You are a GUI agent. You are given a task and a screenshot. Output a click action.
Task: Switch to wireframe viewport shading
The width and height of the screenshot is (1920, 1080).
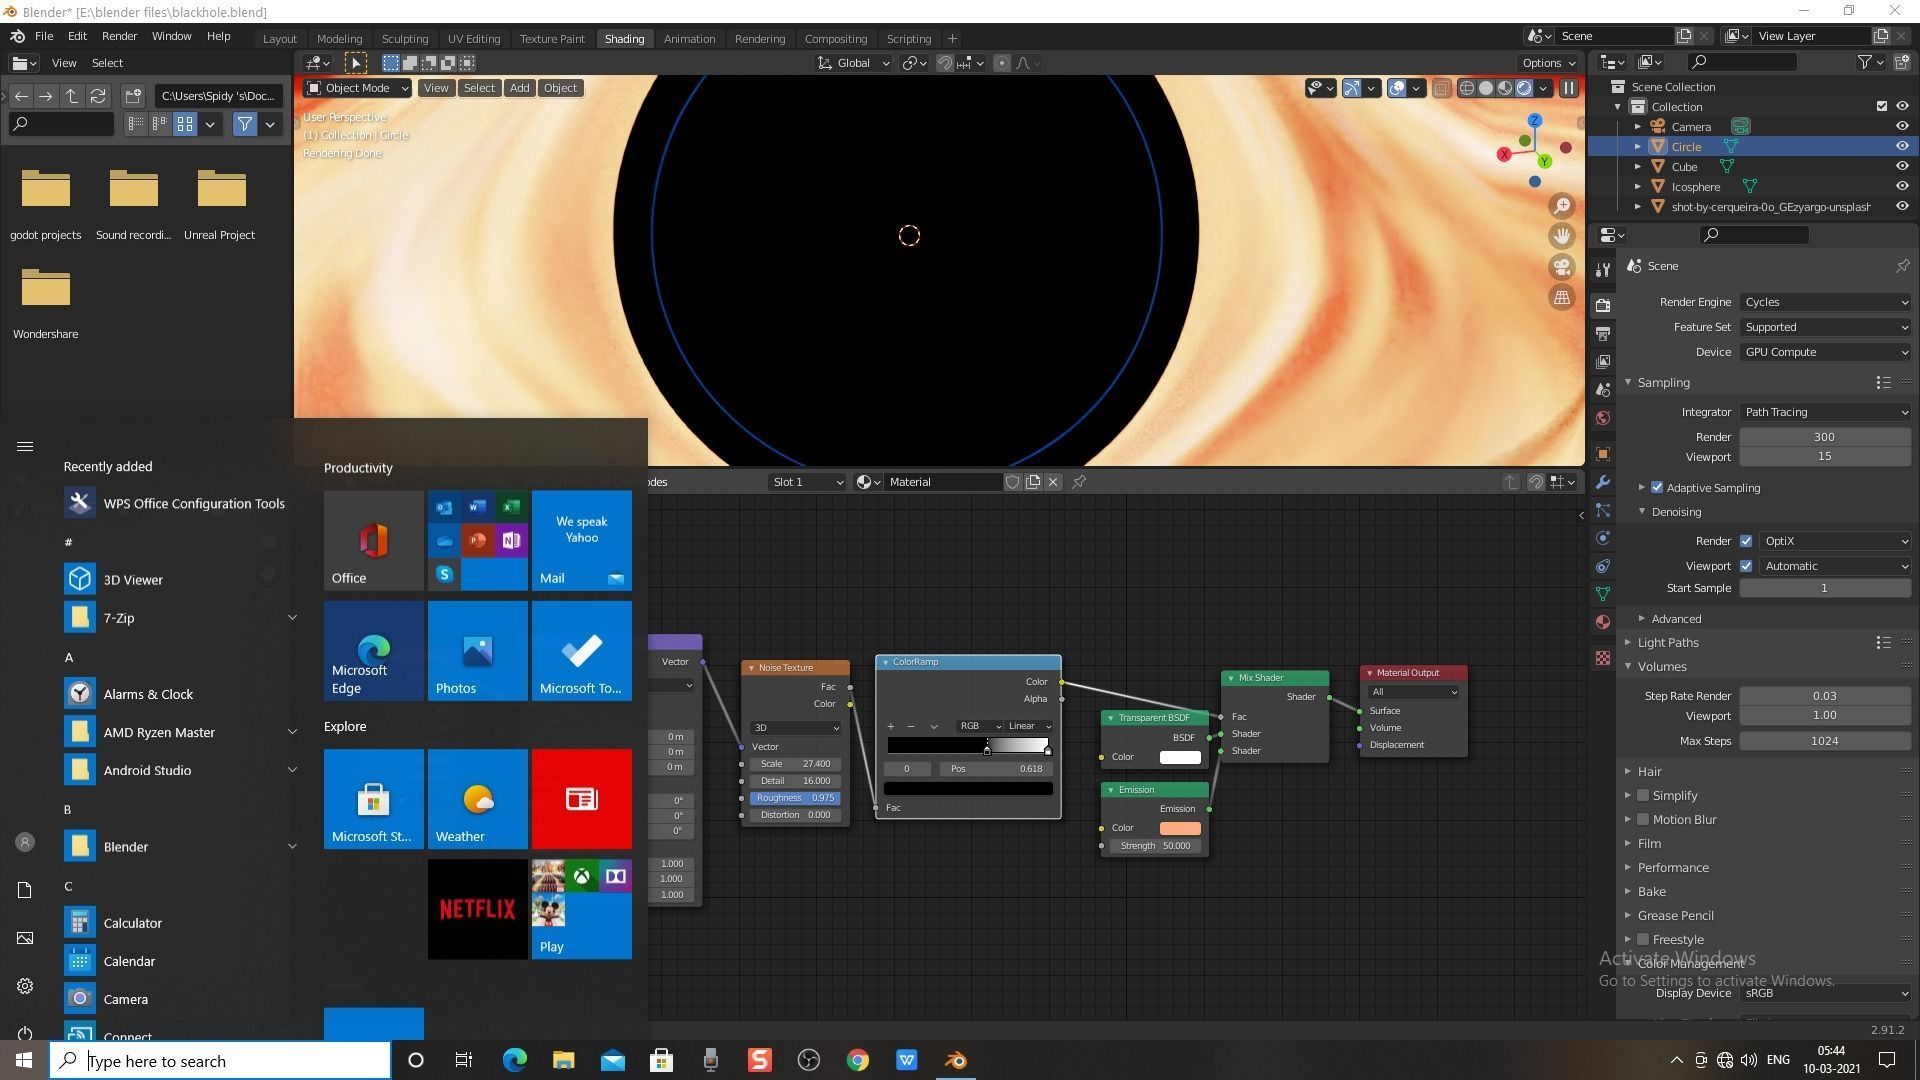click(x=1467, y=88)
